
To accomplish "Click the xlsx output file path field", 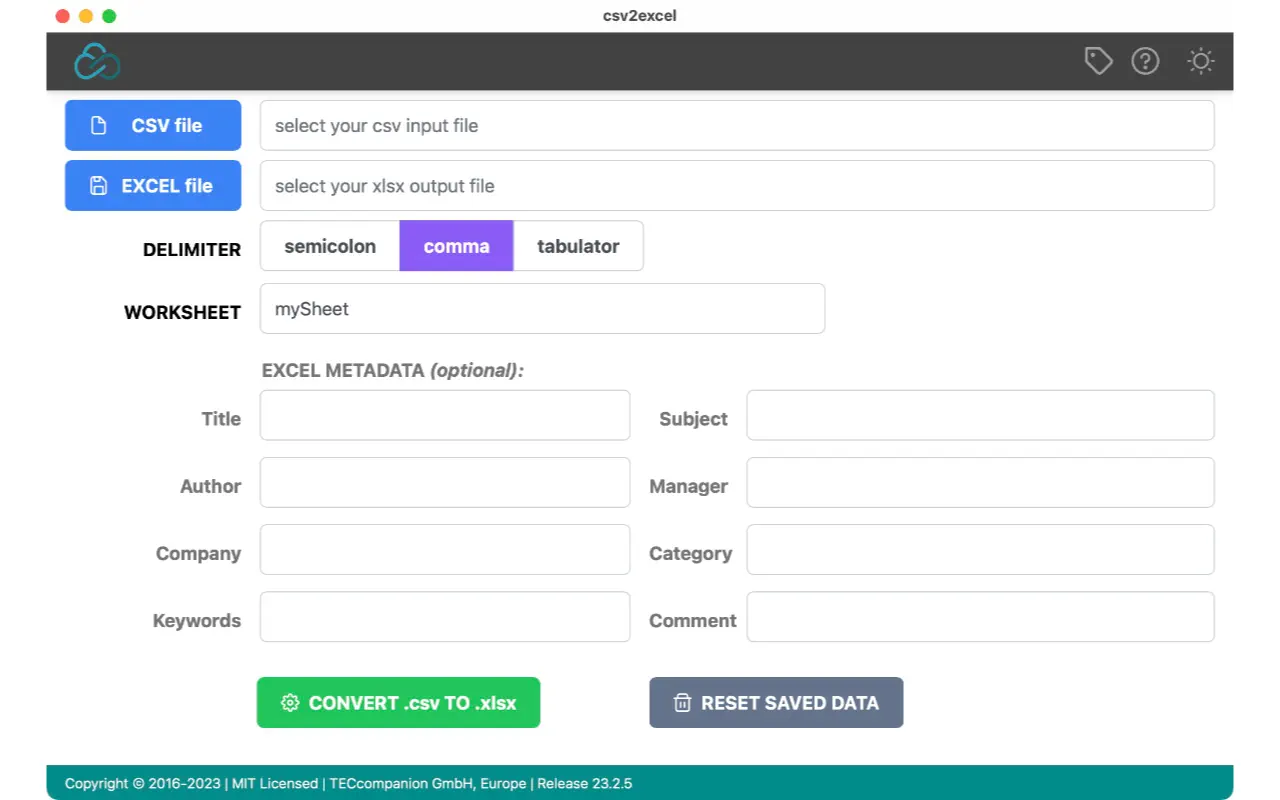I will pyautogui.click(x=736, y=185).
